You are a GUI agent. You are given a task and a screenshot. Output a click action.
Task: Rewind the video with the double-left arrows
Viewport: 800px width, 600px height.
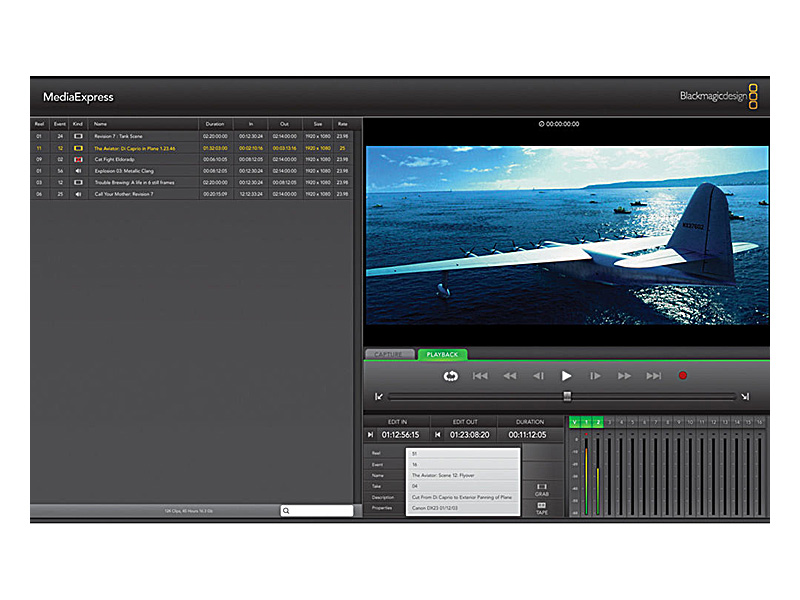coord(509,376)
